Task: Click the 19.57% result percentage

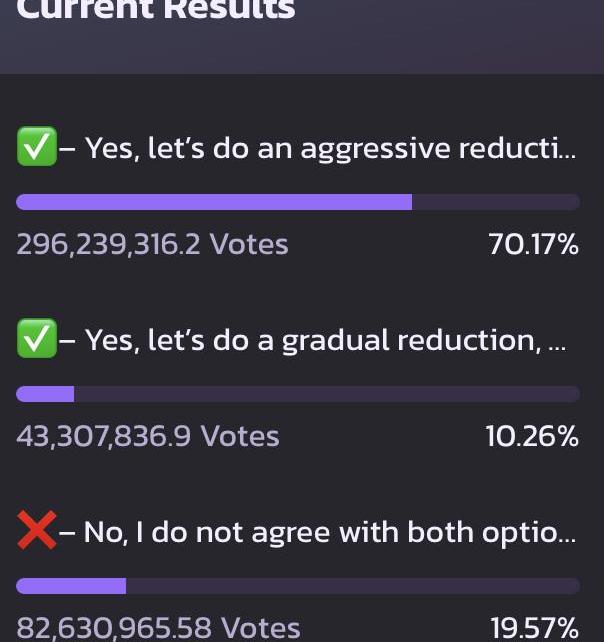Action: coord(534,628)
